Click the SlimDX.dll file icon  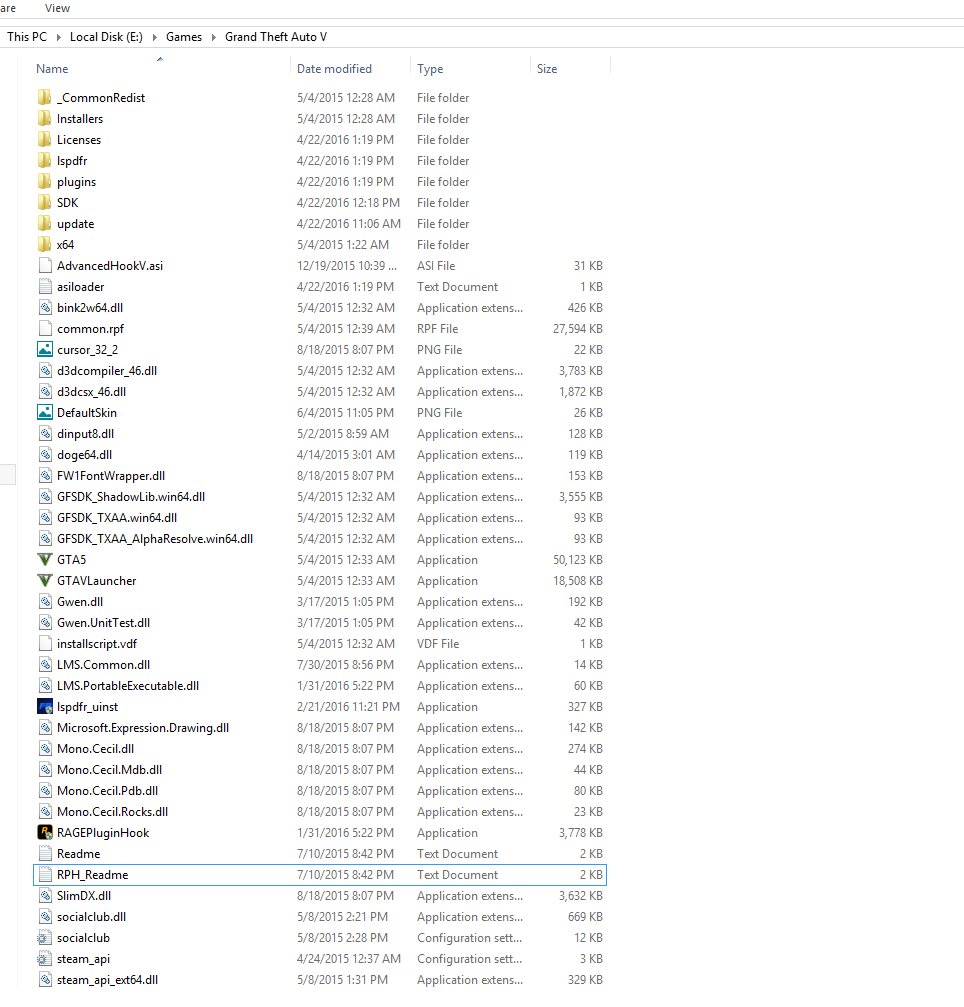[45, 895]
